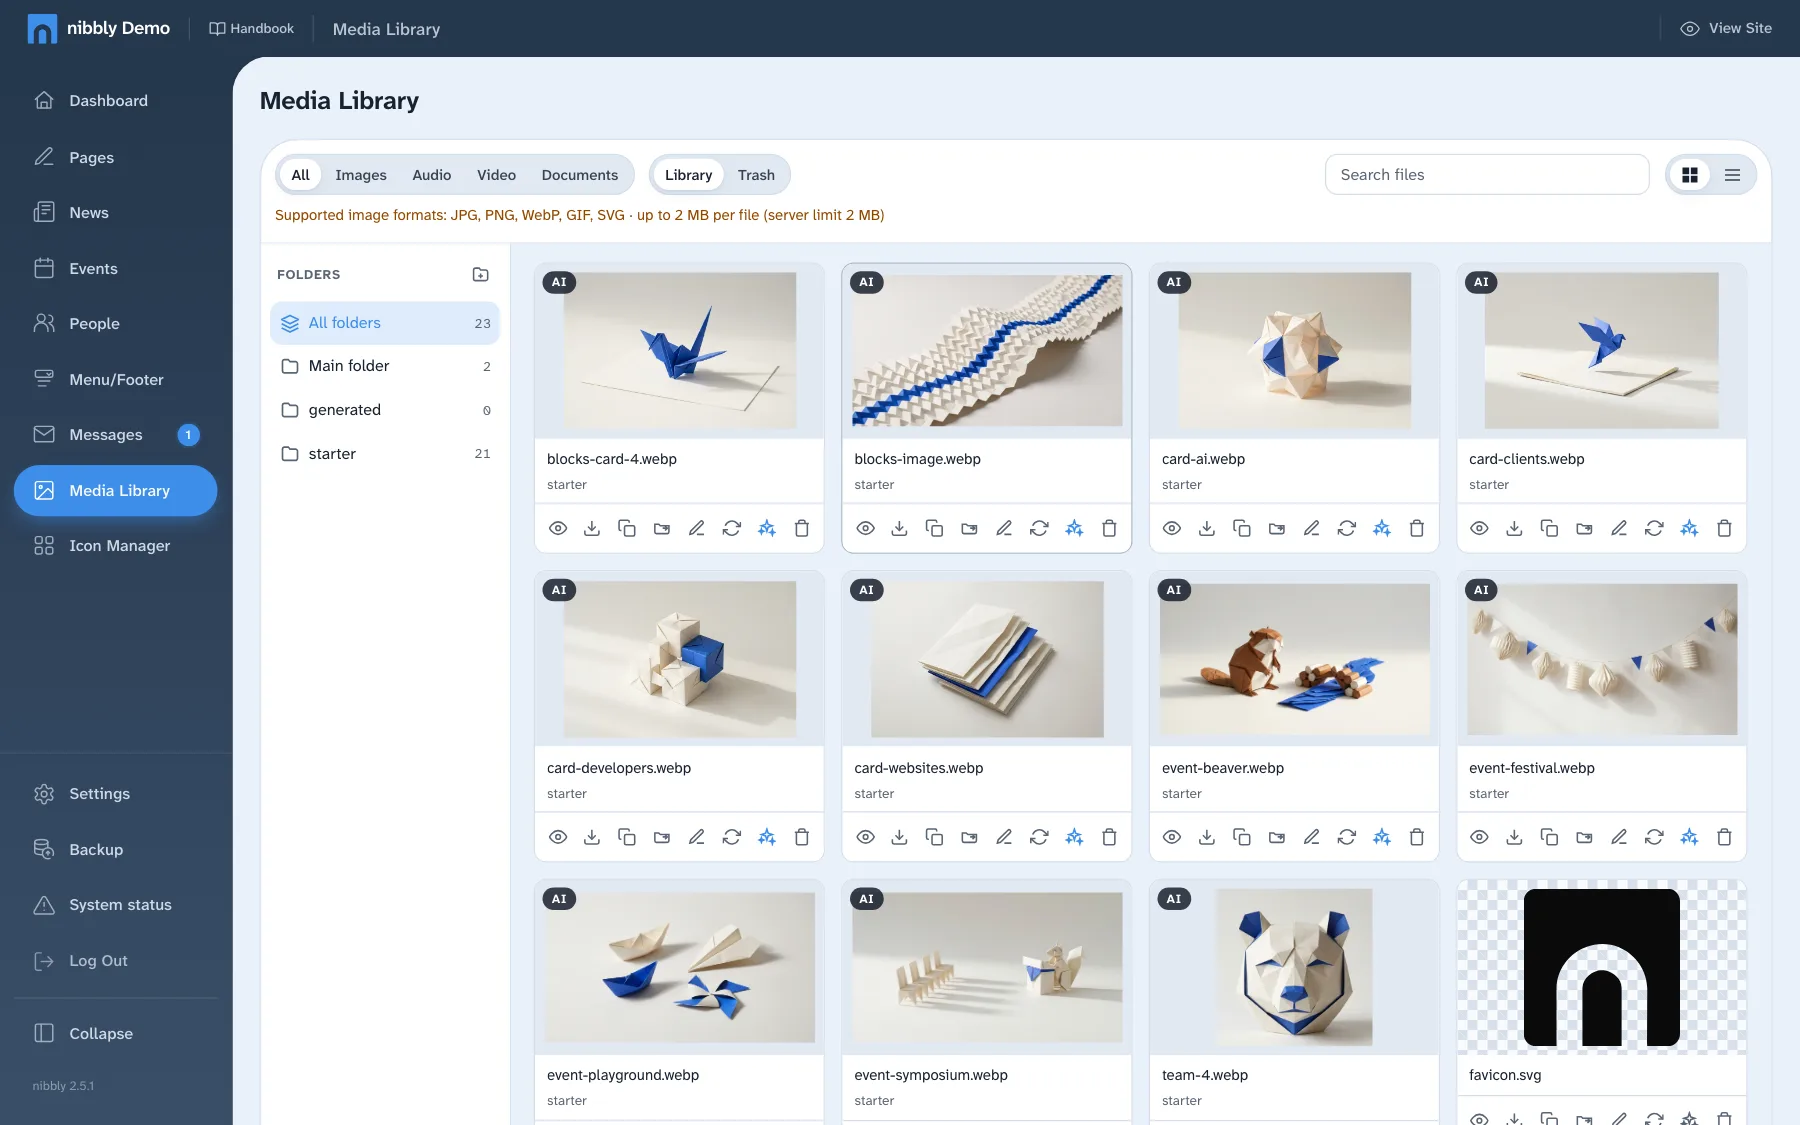Select the starter folder
Image resolution: width=1800 pixels, height=1125 pixels.
tap(385, 454)
